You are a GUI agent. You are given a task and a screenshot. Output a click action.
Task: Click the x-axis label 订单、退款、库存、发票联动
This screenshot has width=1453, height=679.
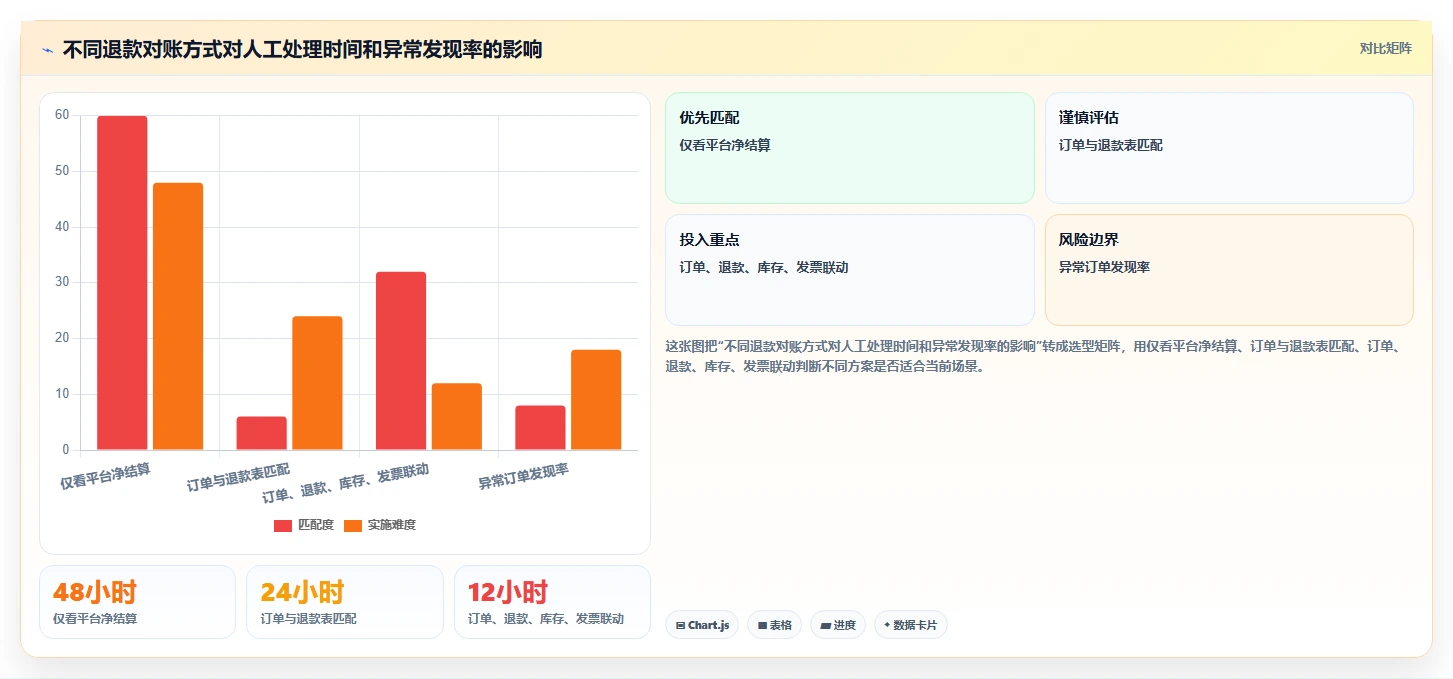coord(346,483)
